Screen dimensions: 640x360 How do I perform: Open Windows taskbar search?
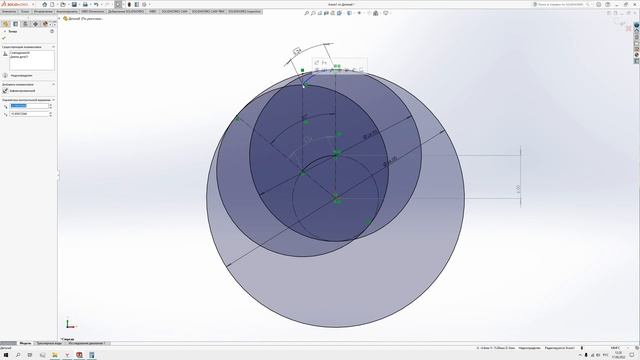click(x=18, y=355)
